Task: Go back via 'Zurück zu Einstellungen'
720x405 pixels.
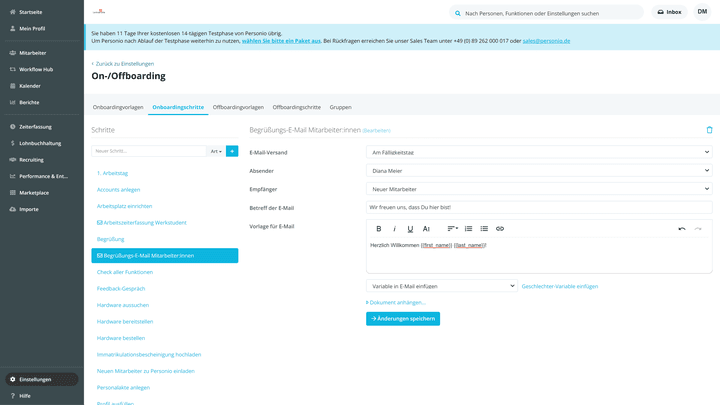Action: pyautogui.click(x=123, y=64)
